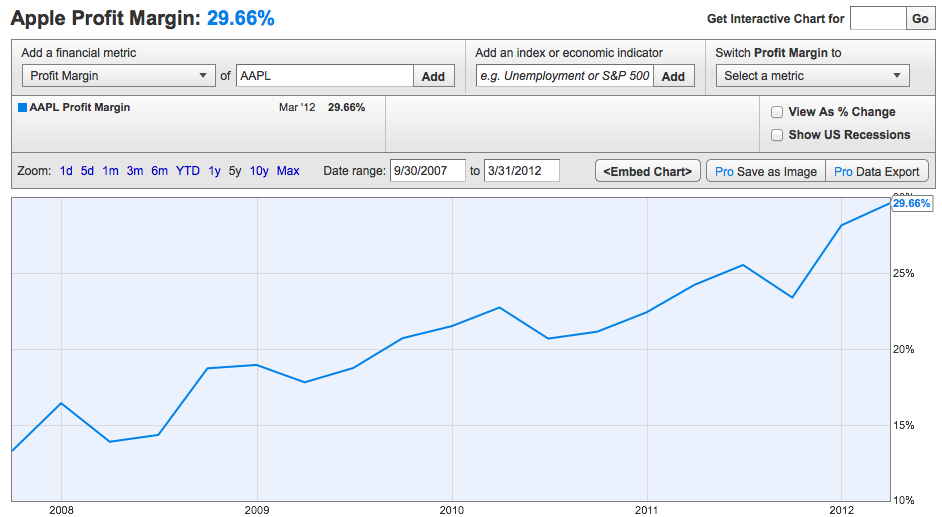Switch zoom to 6m
The image size is (942, 517).
point(160,171)
